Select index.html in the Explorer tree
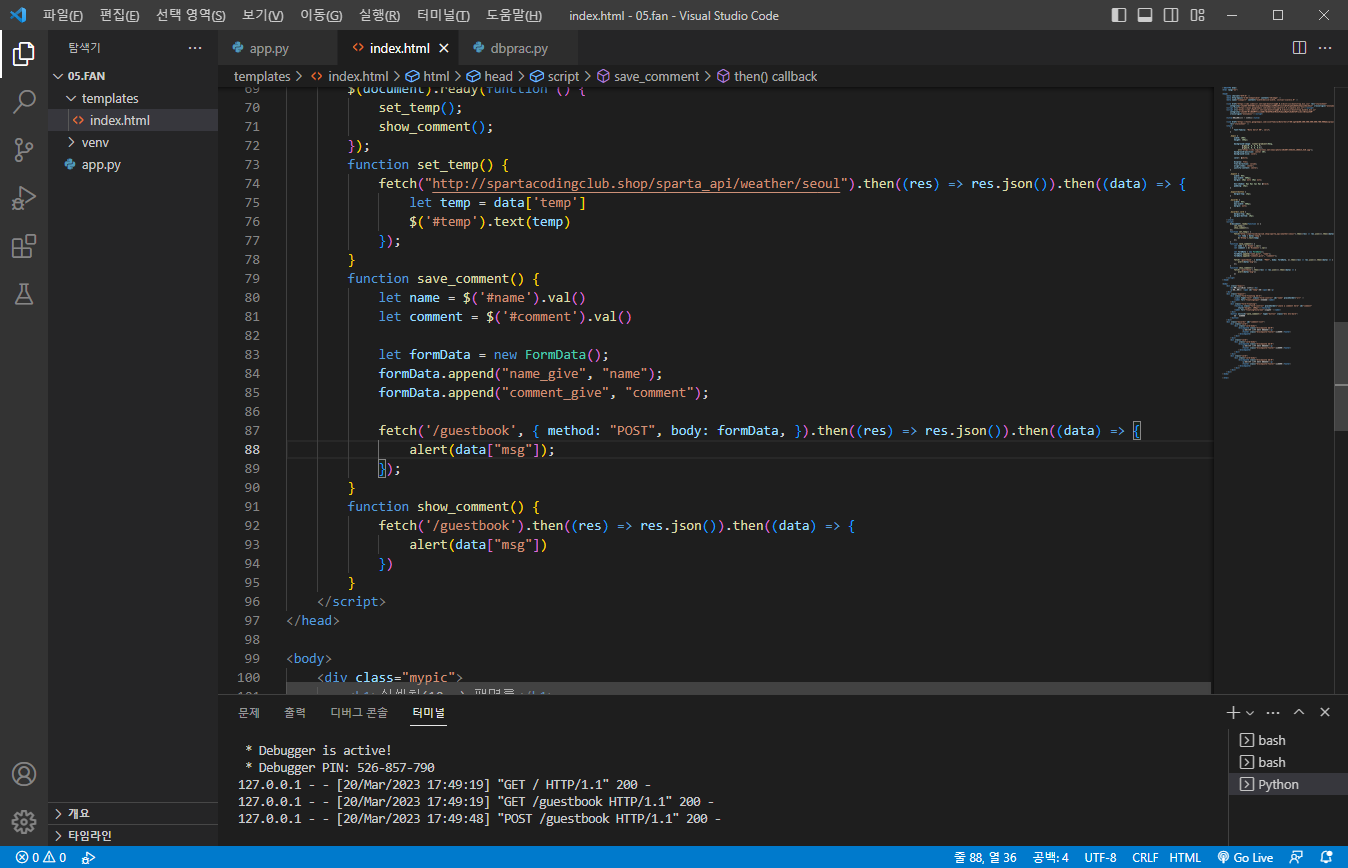This screenshot has height=868, width=1348. 133,120
